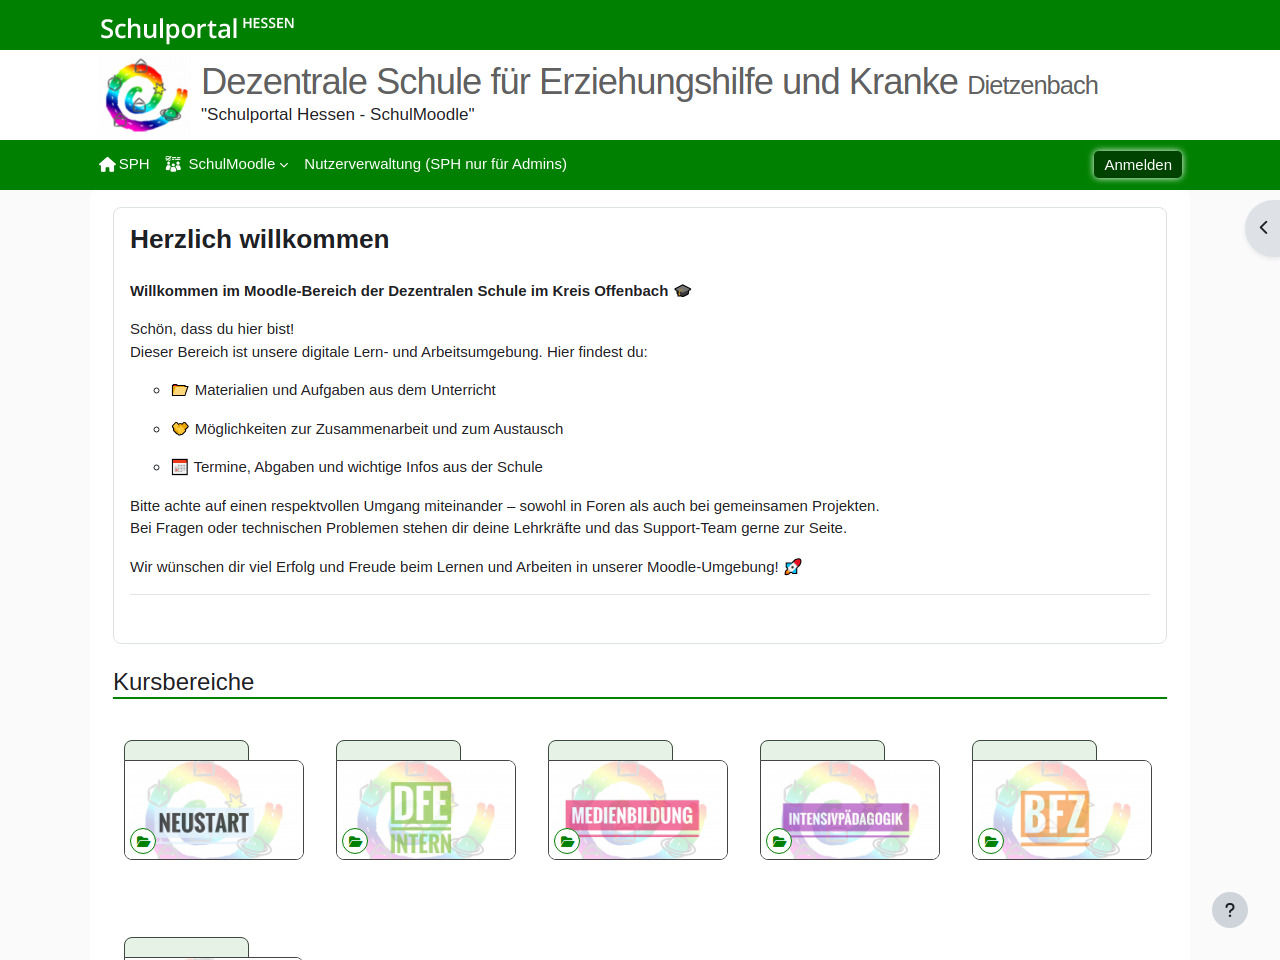Open the DFE INTERN course area
This screenshot has width=1280, height=960.
click(426, 810)
